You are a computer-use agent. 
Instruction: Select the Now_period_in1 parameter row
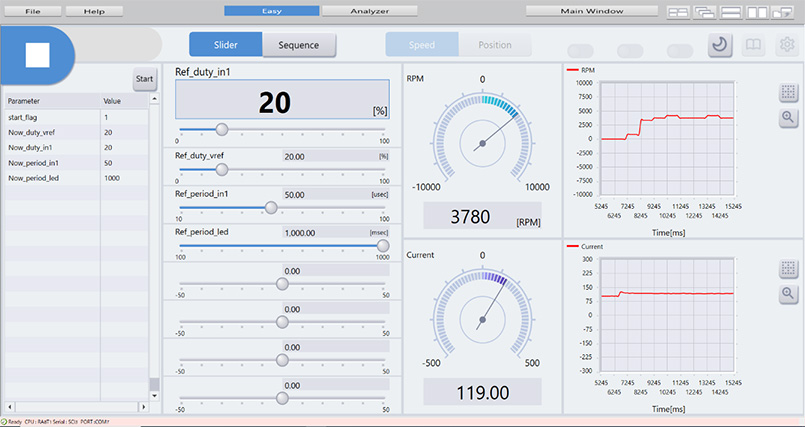(x=77, y=163)
